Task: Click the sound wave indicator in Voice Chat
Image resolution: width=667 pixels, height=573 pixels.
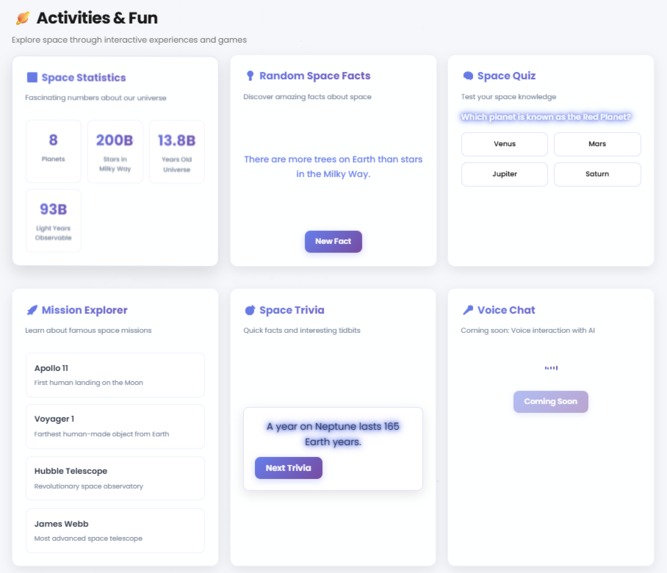Action: (551, 368)
